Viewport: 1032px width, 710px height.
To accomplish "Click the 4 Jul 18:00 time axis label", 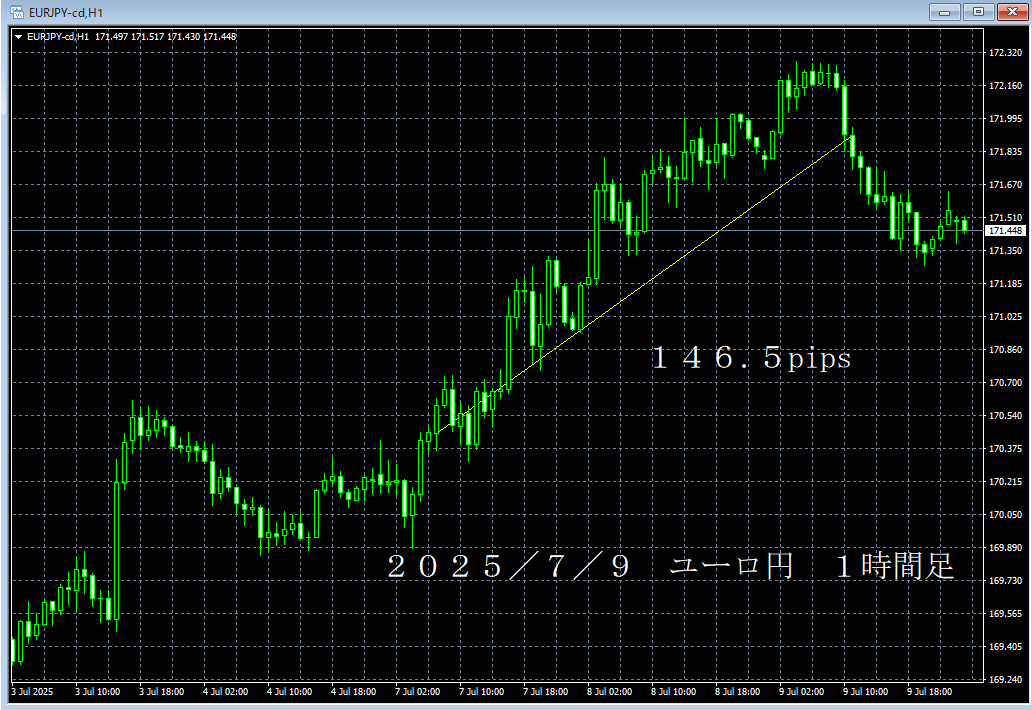I will point(353,692).
